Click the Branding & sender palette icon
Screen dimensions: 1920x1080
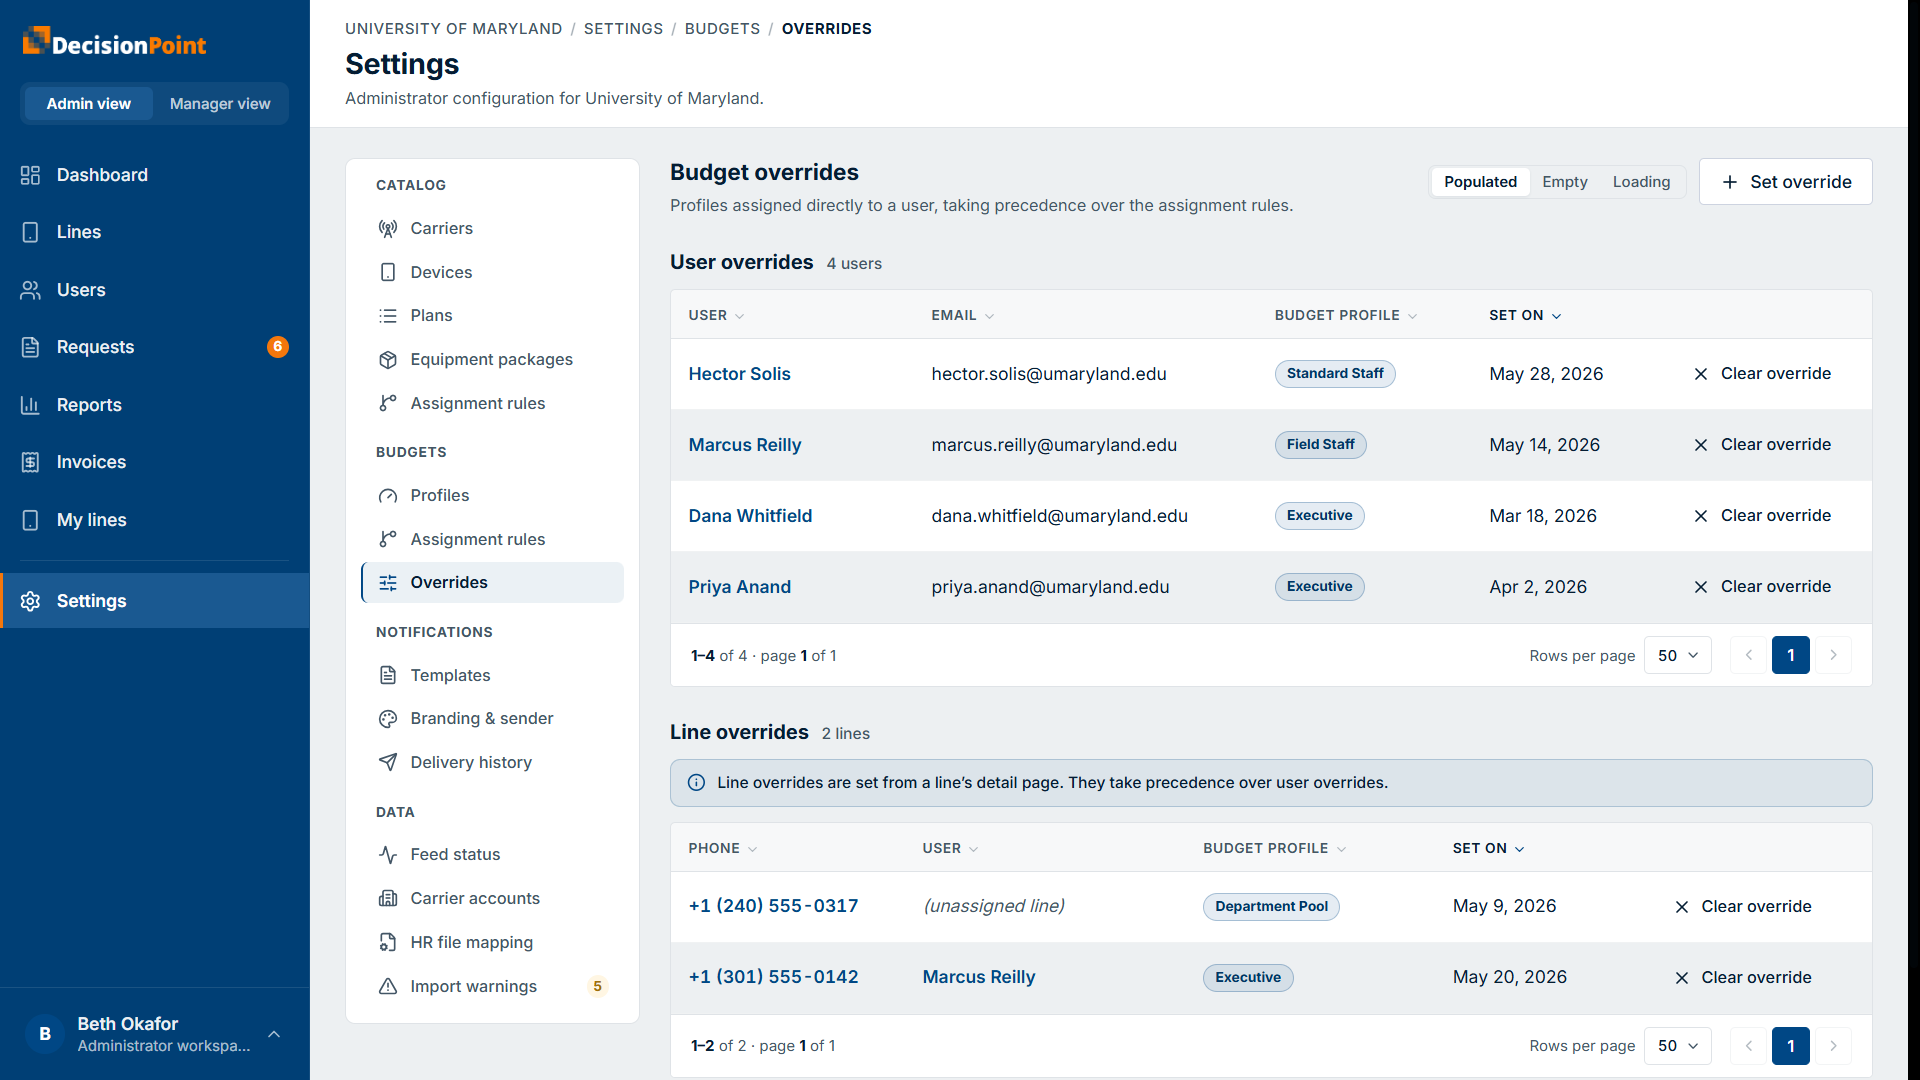388,719
